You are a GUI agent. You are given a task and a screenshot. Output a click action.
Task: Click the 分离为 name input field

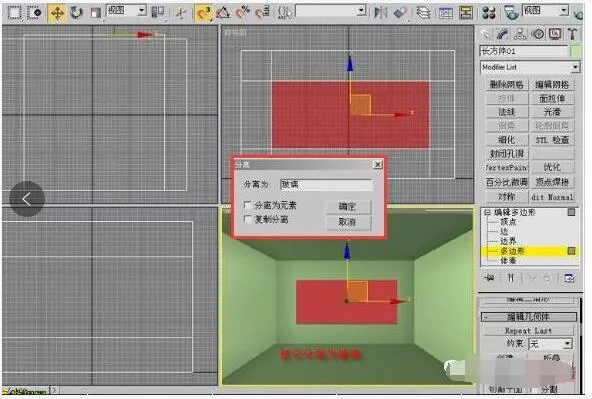326,185
